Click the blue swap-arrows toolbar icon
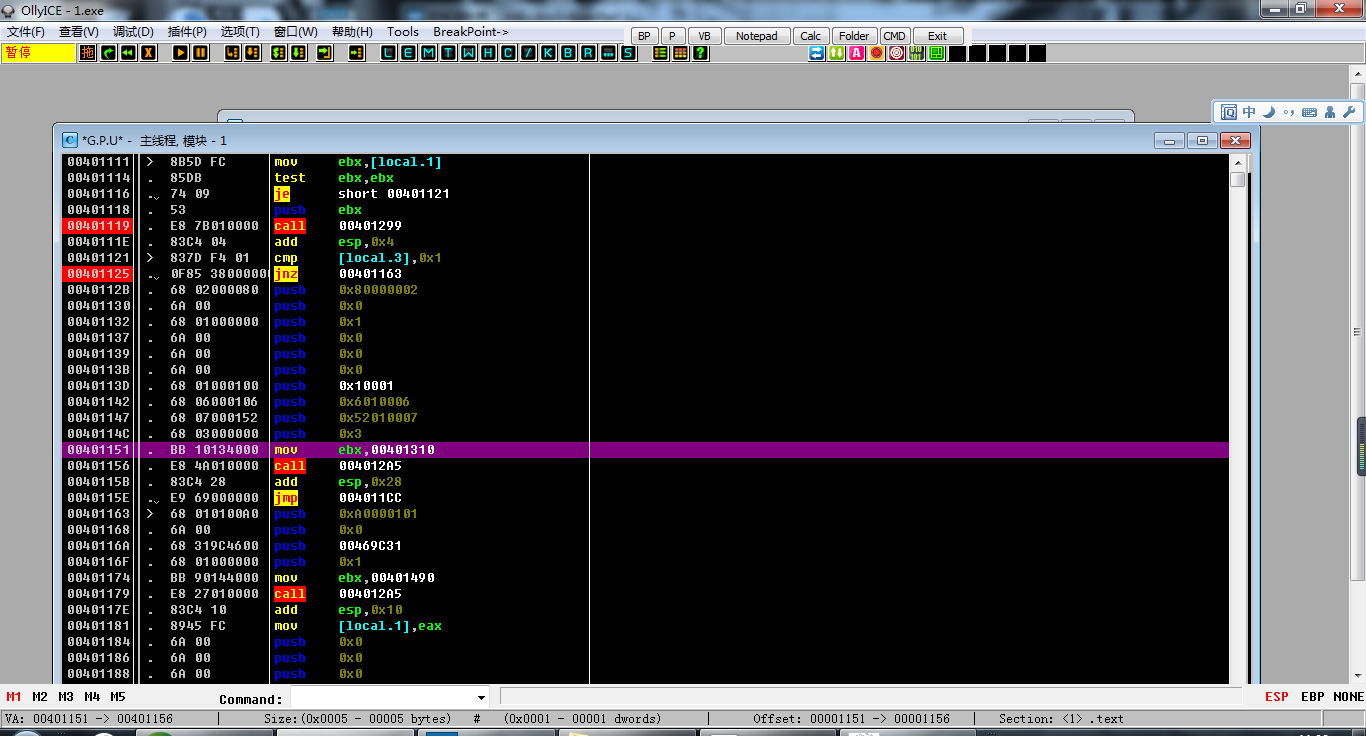 pos(816,53)
